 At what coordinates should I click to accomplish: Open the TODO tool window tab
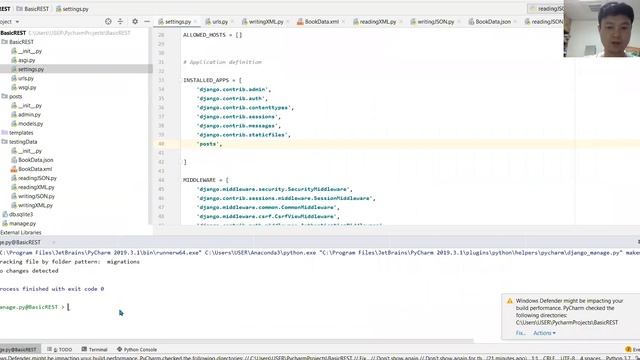coord(60,349)
